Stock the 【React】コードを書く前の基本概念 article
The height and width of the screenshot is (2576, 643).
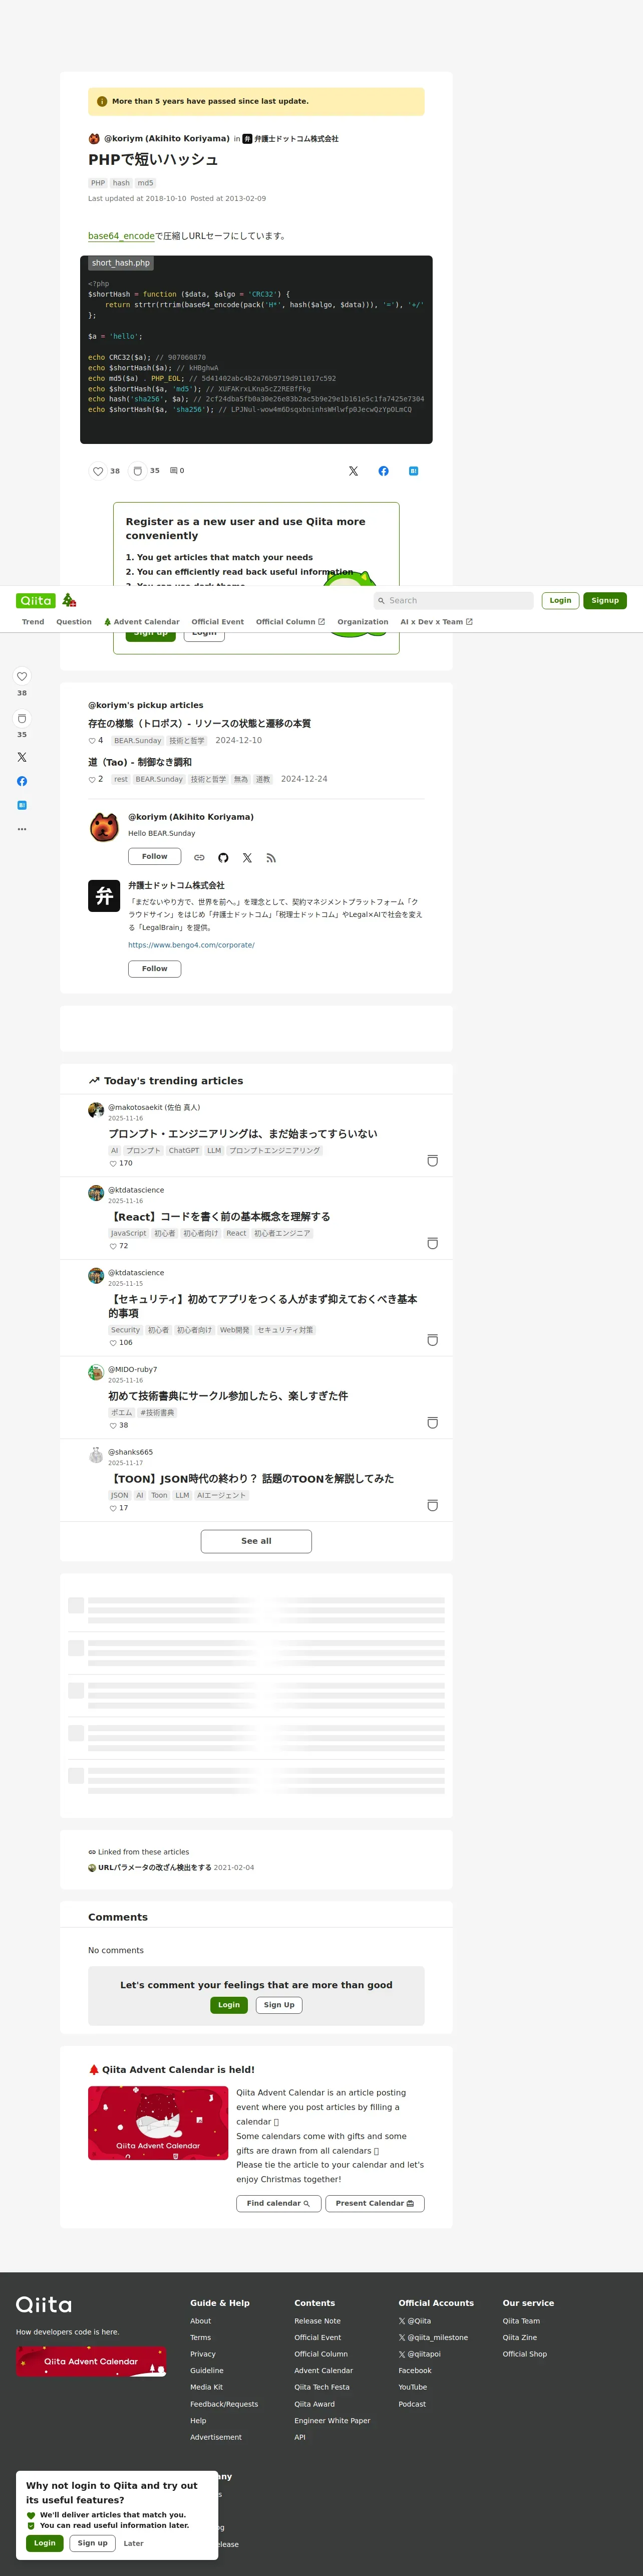coord(433,1244)
